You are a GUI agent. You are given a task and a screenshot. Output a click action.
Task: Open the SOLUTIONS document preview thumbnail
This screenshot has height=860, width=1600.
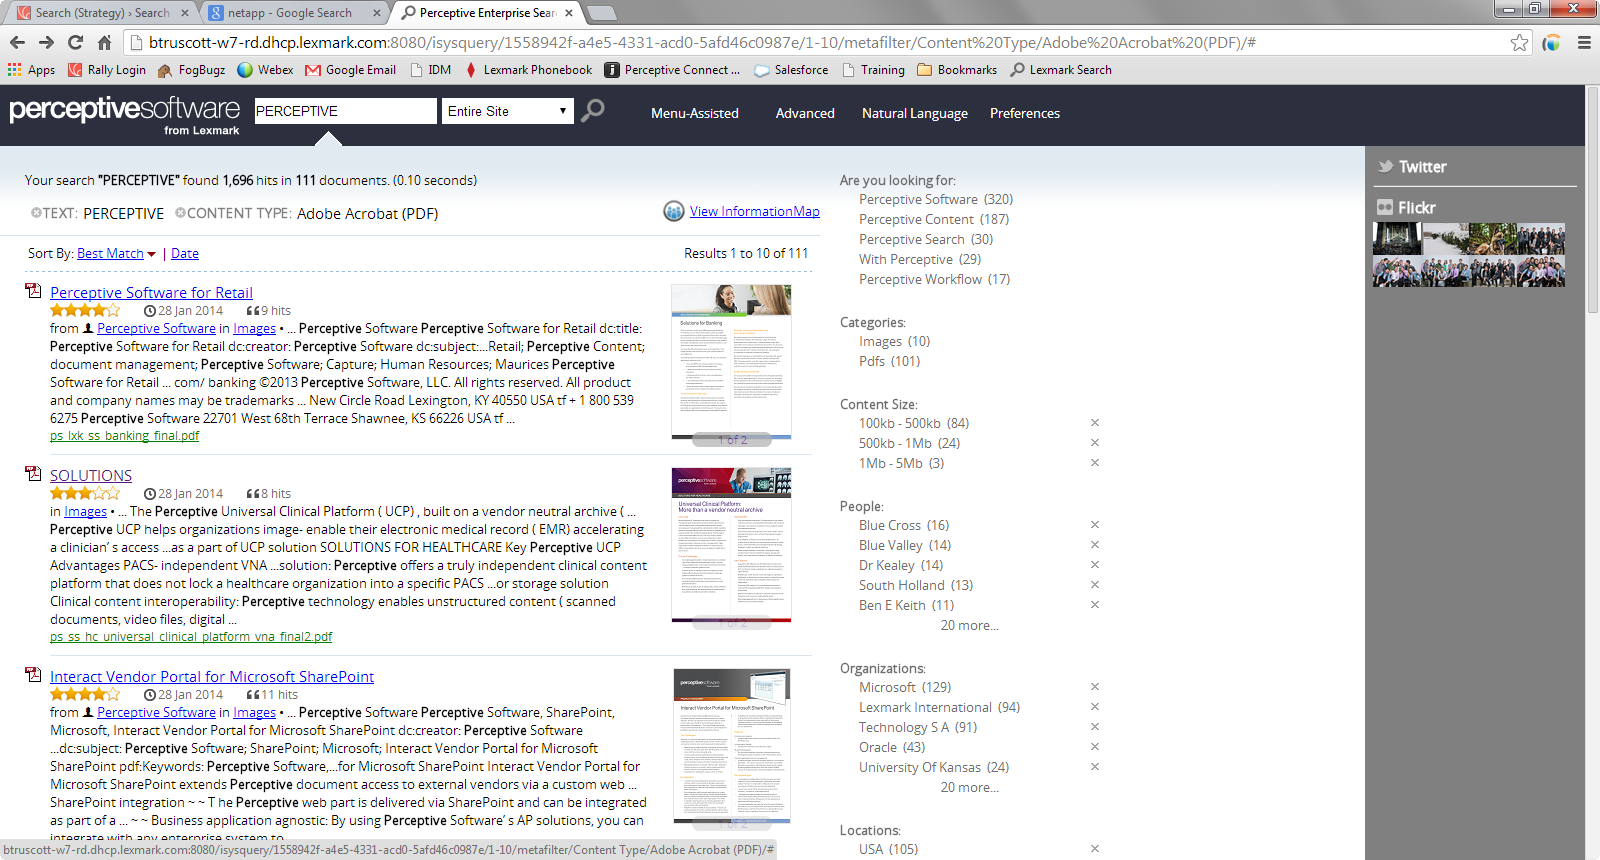731,546
